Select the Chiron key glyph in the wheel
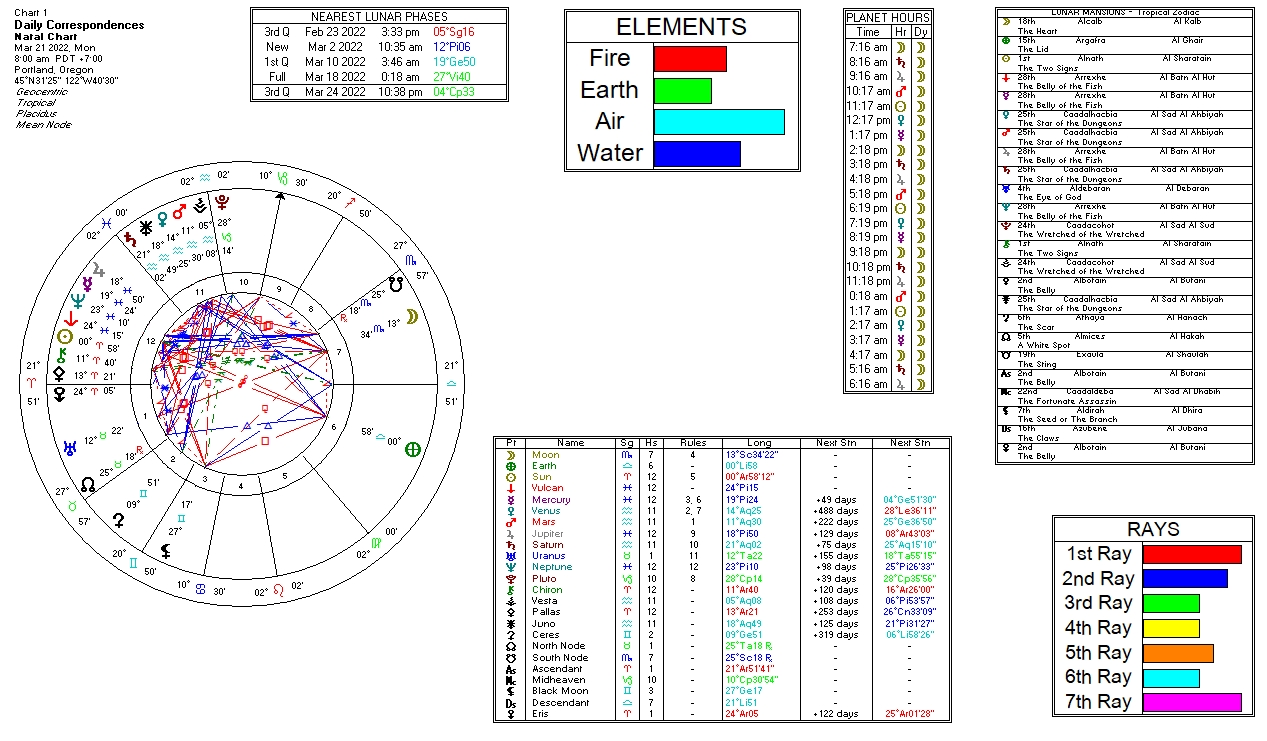Screen dimensions: 1267x741 pyautogui.click(x=62, y=354)
